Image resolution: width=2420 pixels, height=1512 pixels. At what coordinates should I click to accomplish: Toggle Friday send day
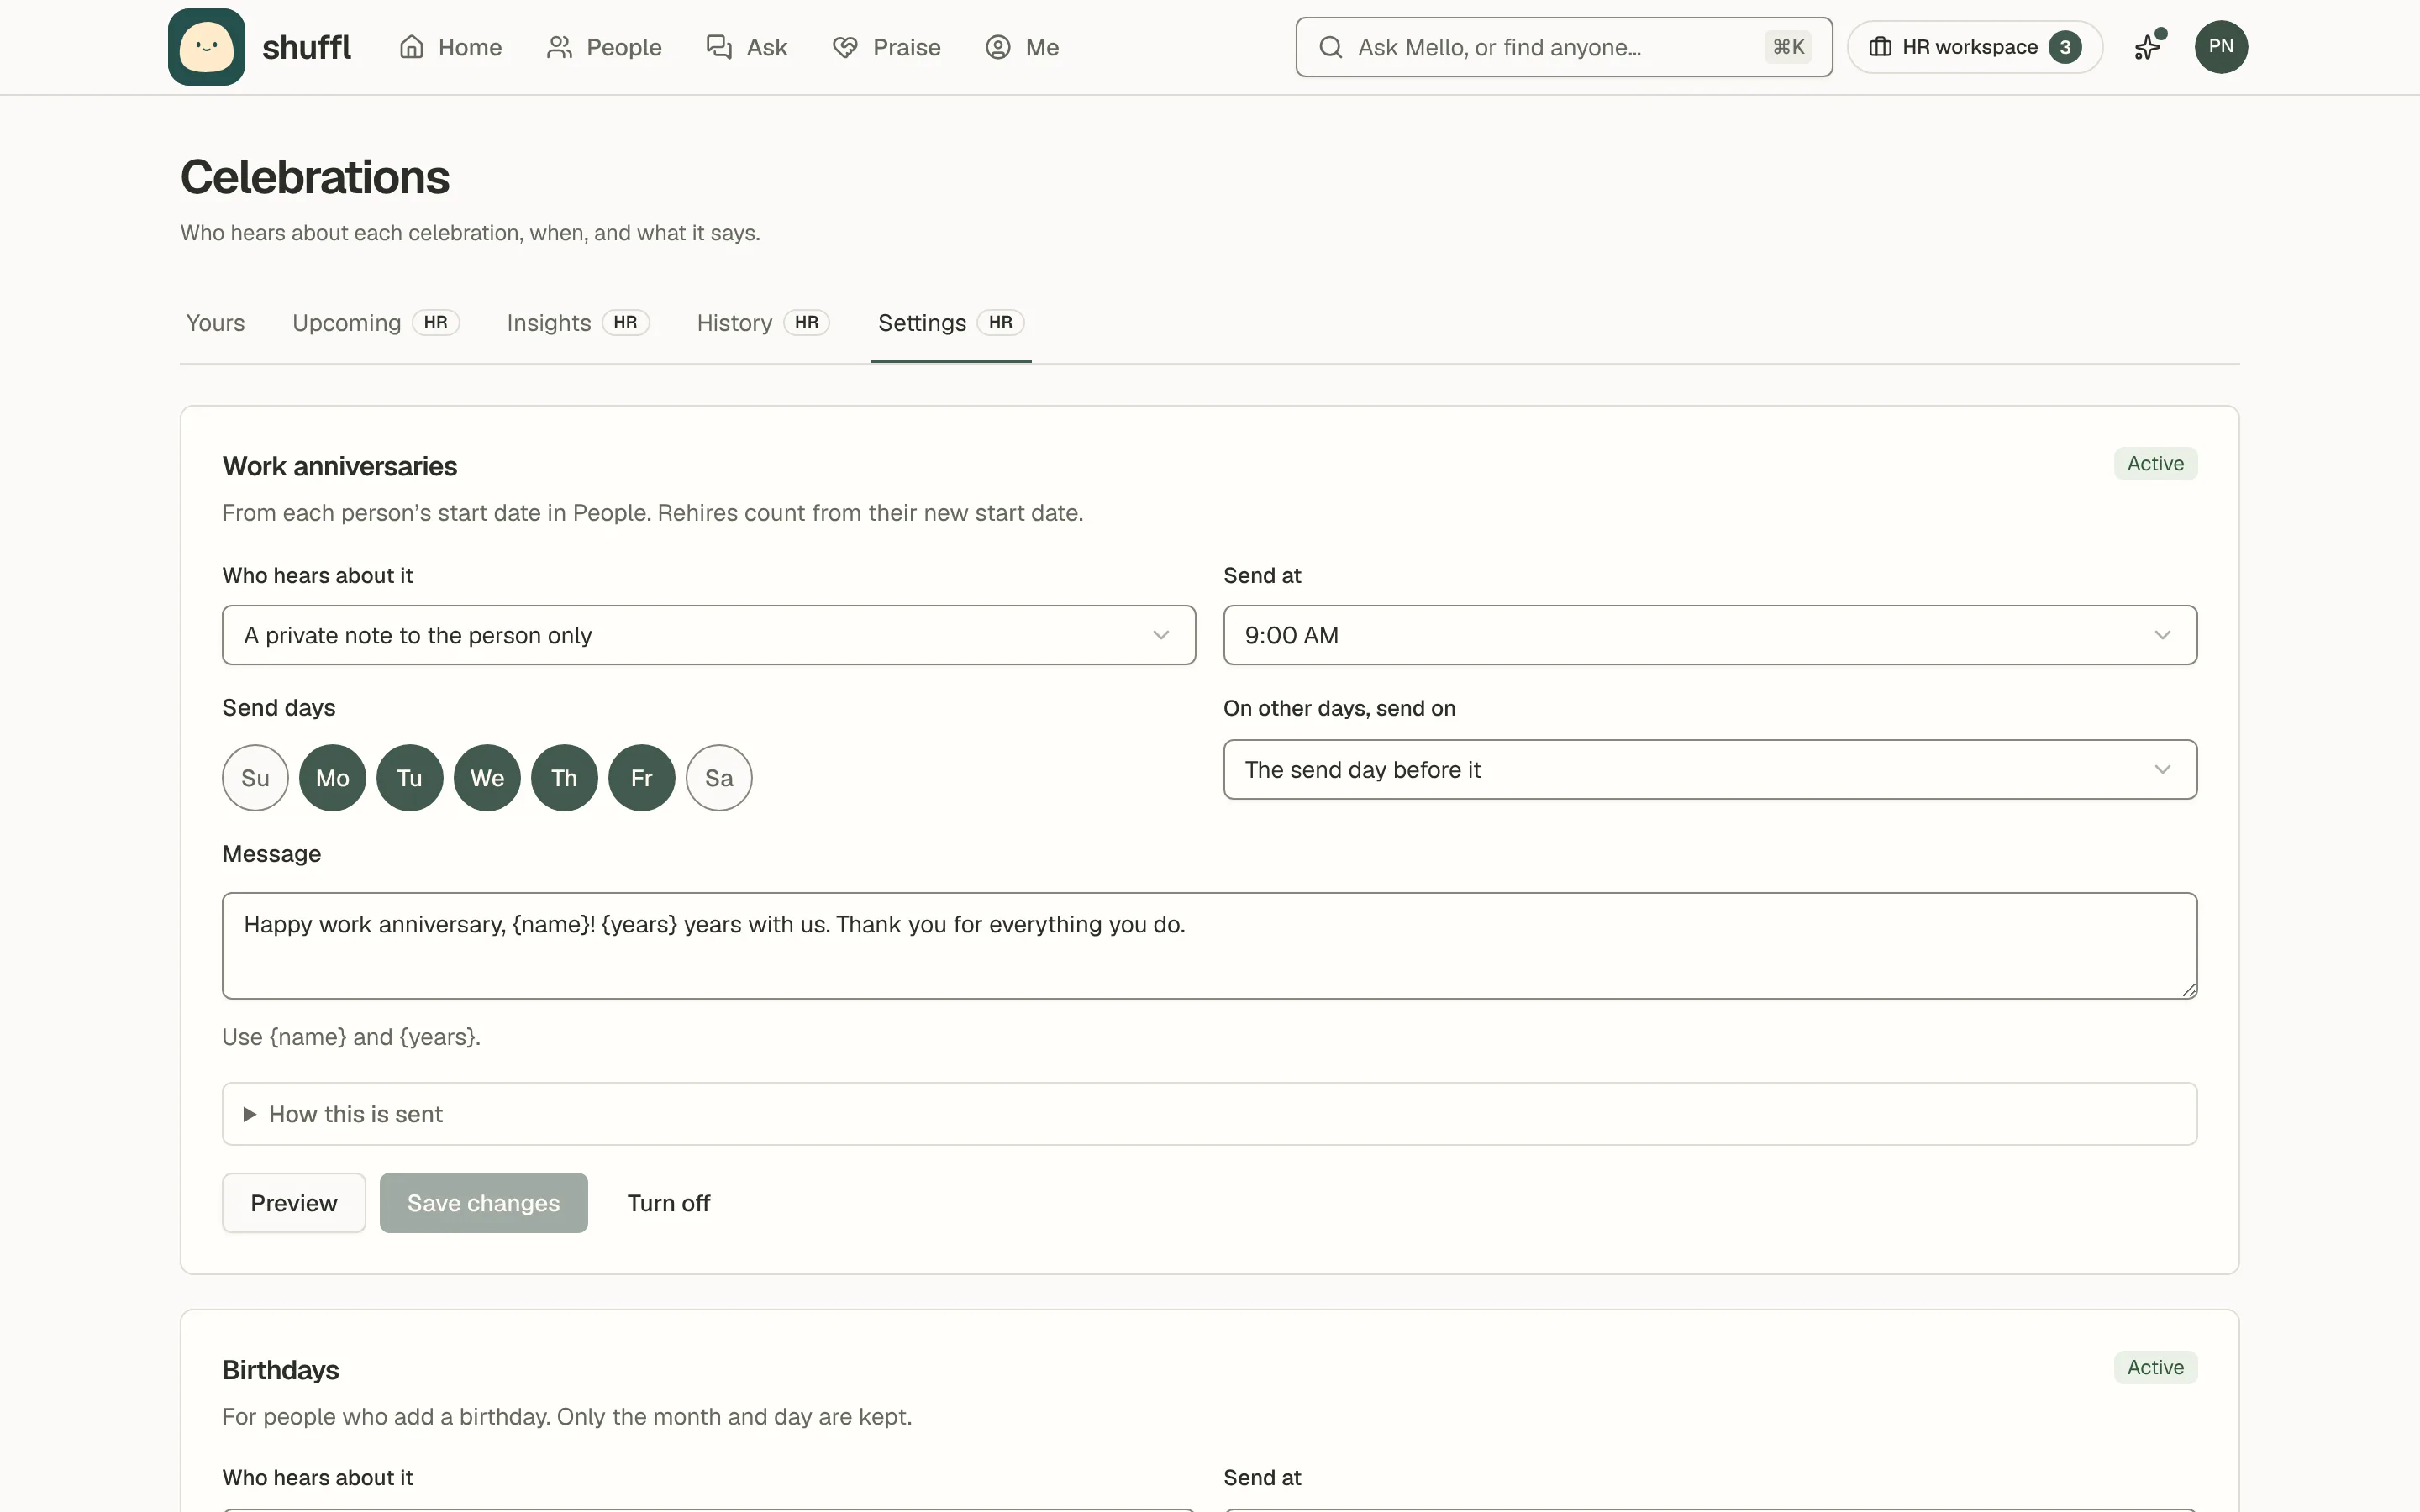[x=642, y=778]
